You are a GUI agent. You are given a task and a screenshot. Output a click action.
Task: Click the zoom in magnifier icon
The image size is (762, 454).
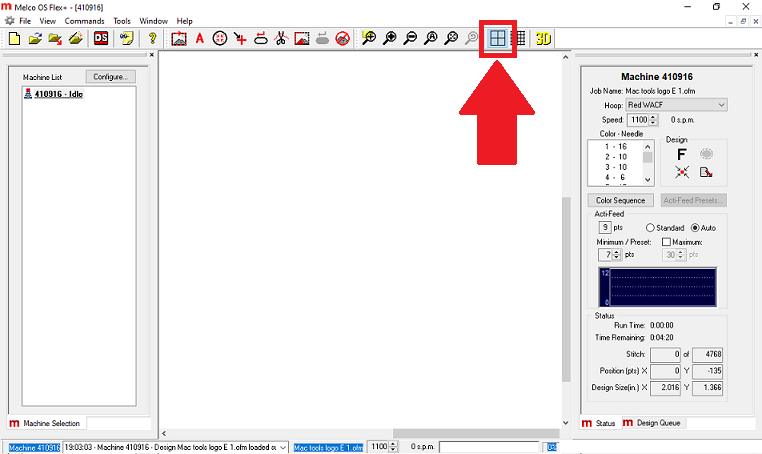point(390,38)
